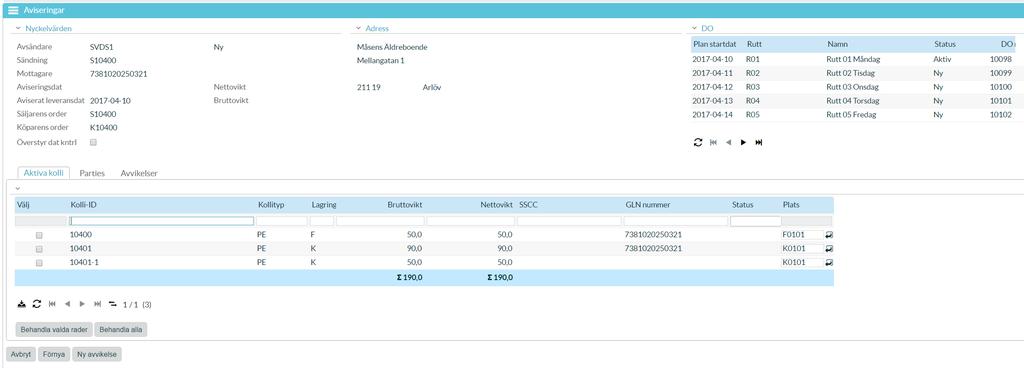Collapse the kolli table using chevron
The width and height of the screenshot is (1024, 368).
[x=18, y=188]
